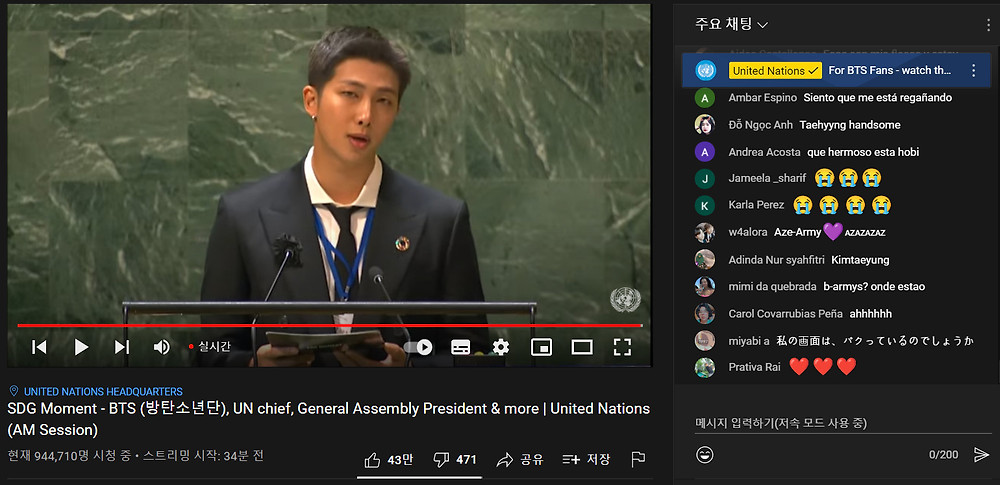Jump to live with 실시간 button
This screenshot has height=485, width=1000.
coord(209,347)
